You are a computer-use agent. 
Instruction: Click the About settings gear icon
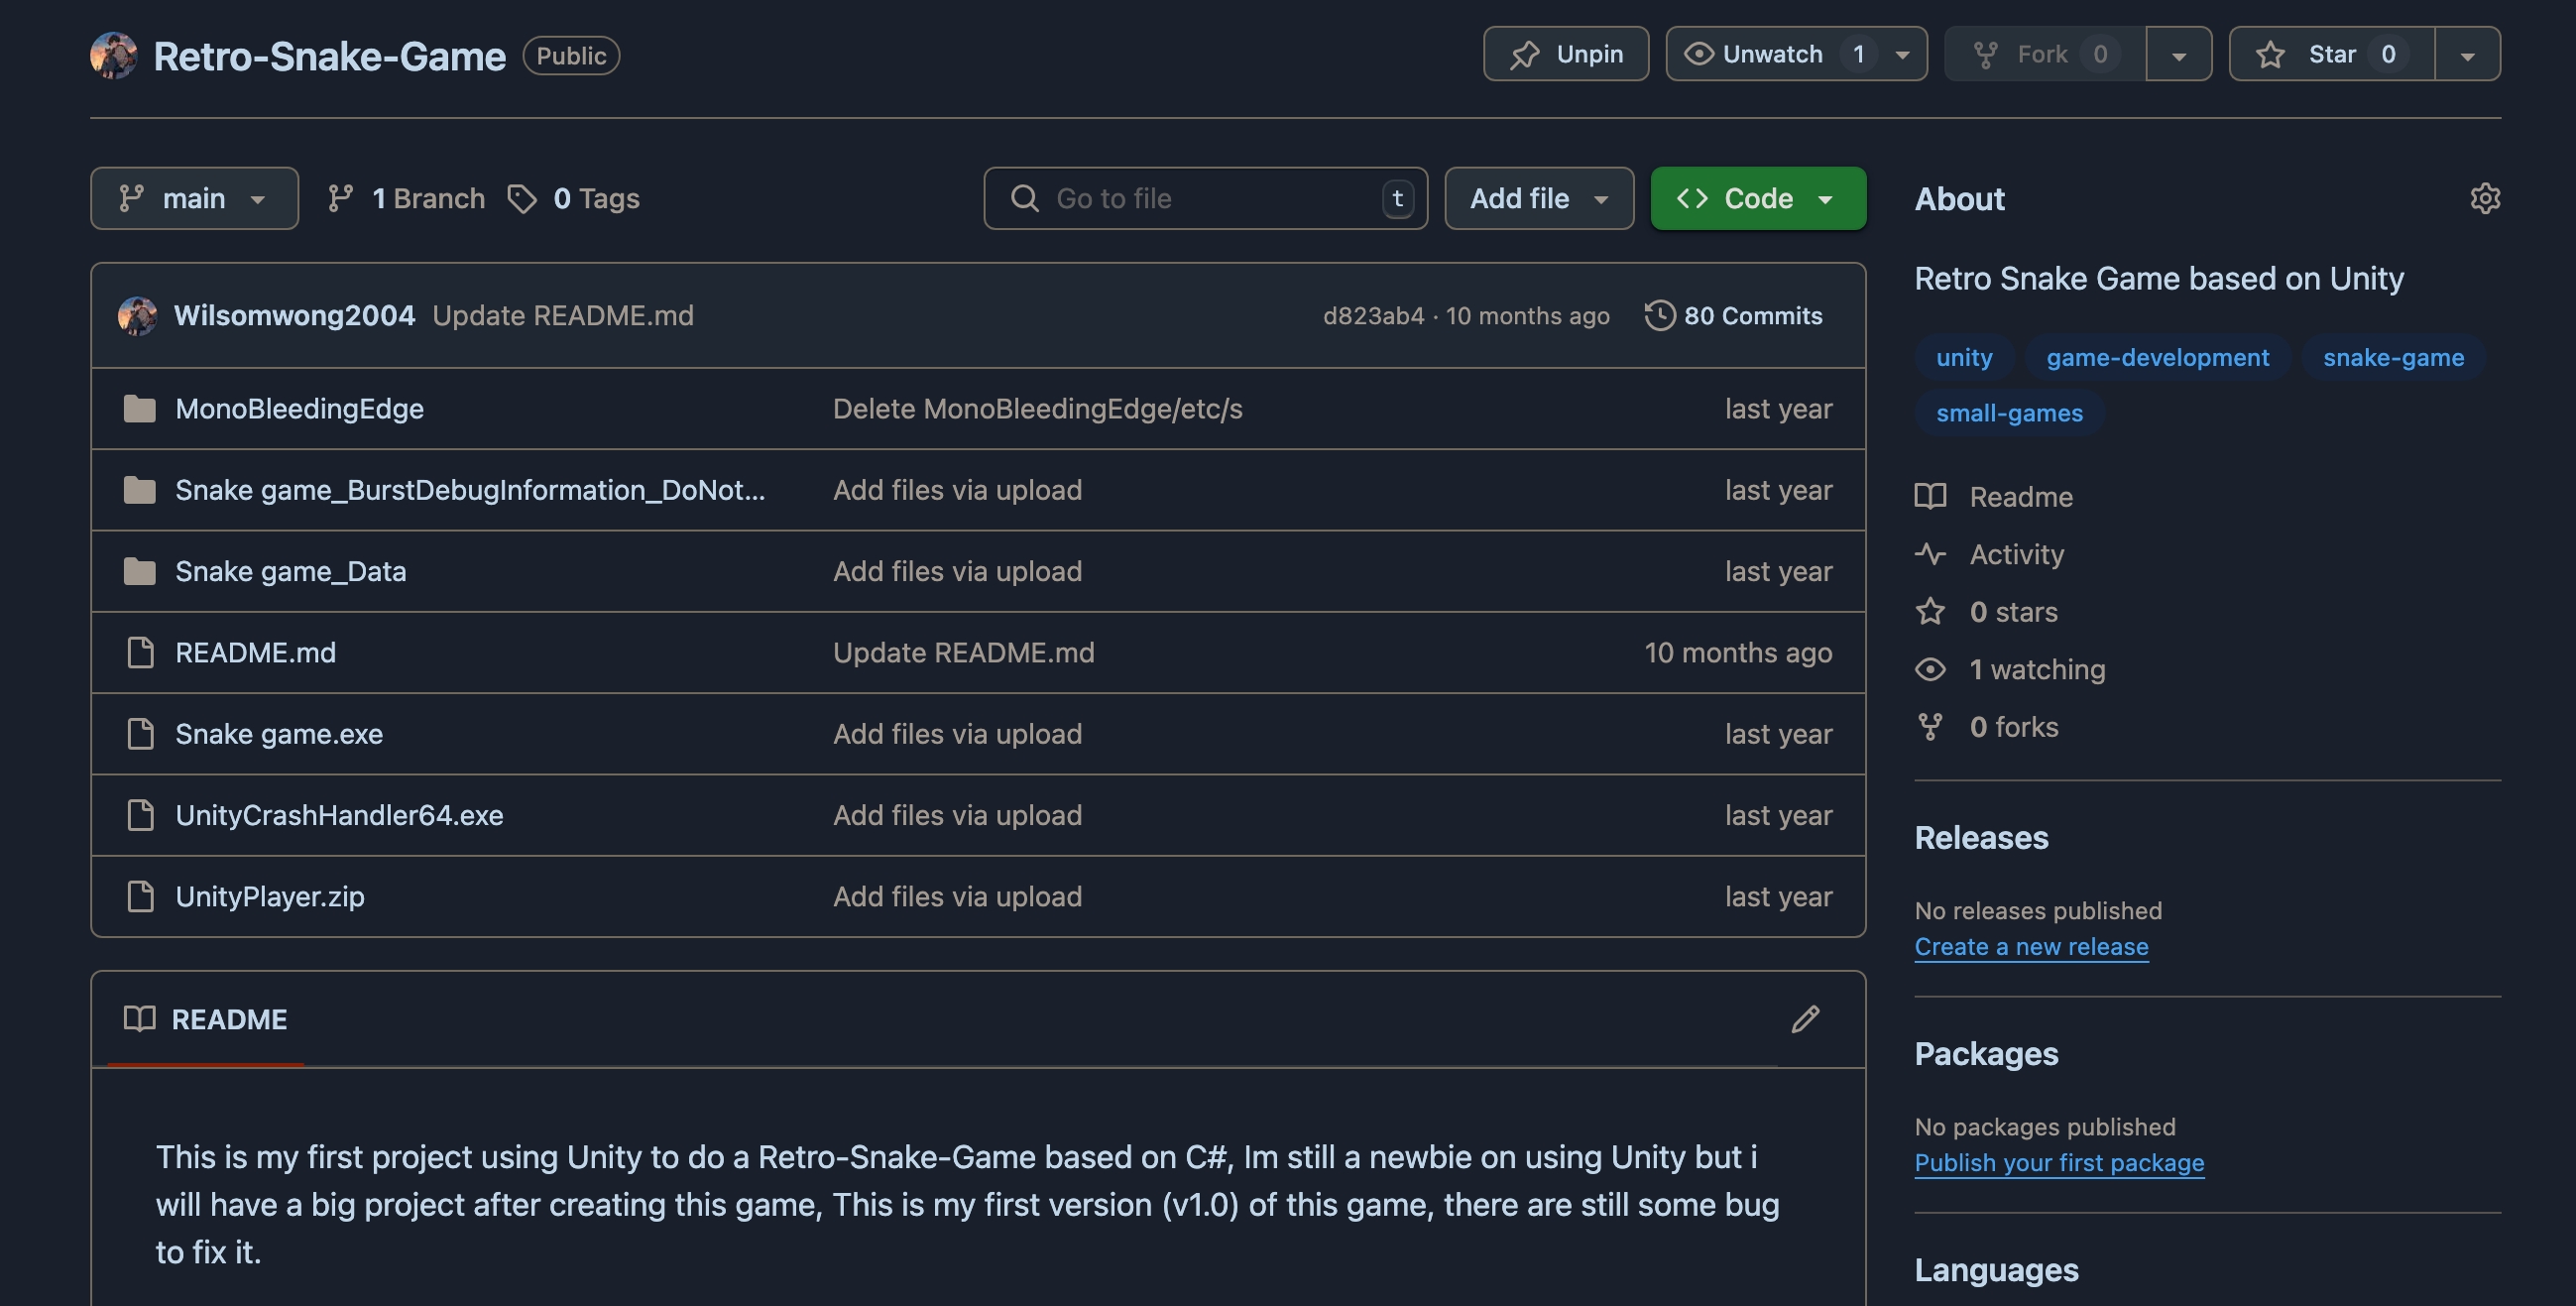[x=2484, y=198]
